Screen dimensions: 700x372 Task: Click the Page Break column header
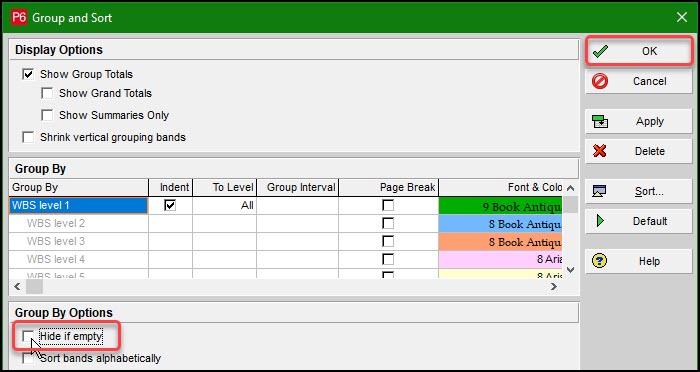pos(388,187)
